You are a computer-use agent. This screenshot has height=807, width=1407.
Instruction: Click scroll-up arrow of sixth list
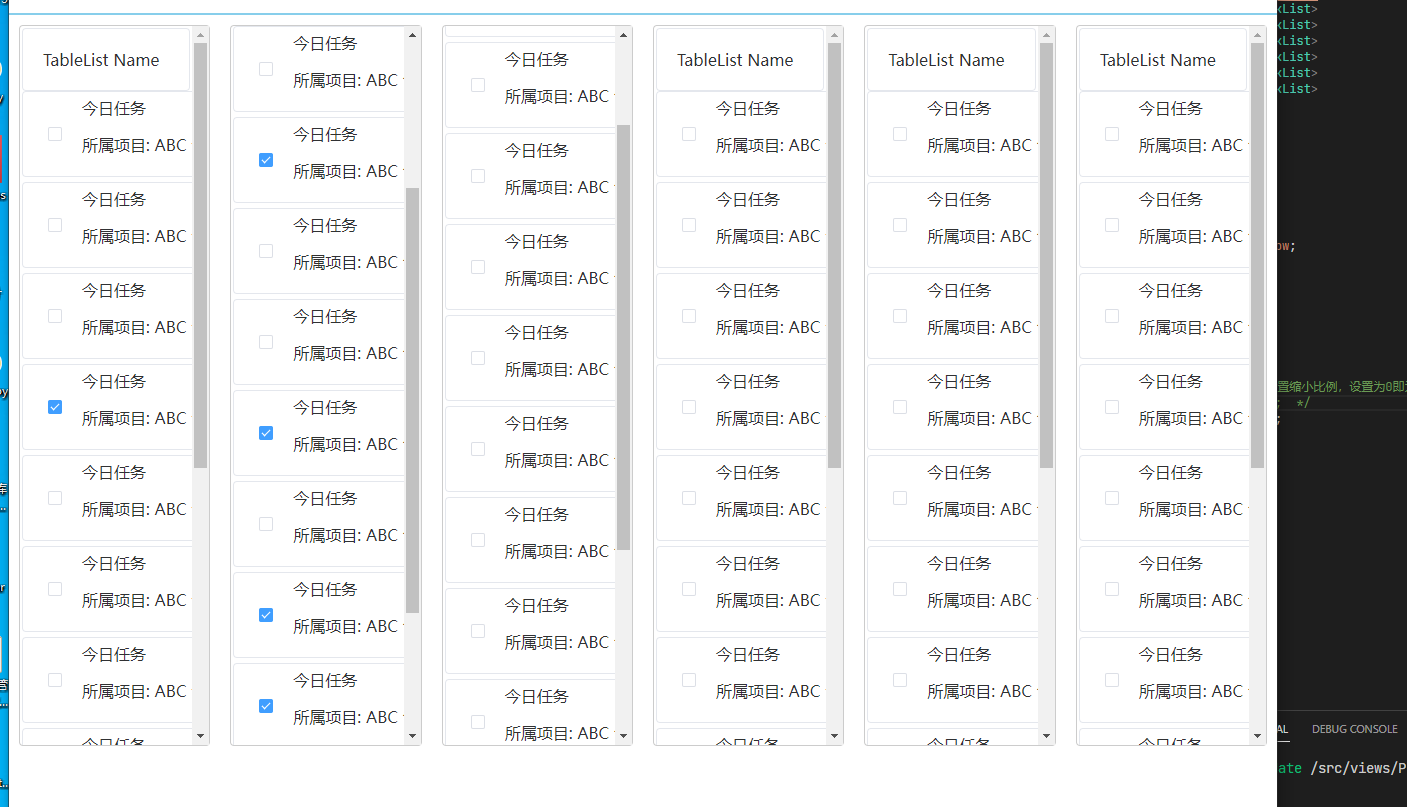pos(1258,35)
